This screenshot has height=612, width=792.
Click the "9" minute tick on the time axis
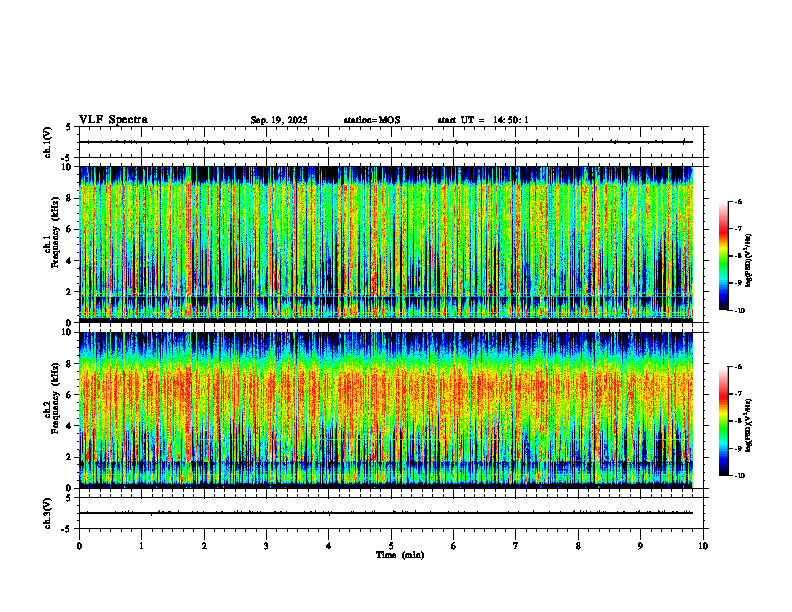[x=640, y=546]
